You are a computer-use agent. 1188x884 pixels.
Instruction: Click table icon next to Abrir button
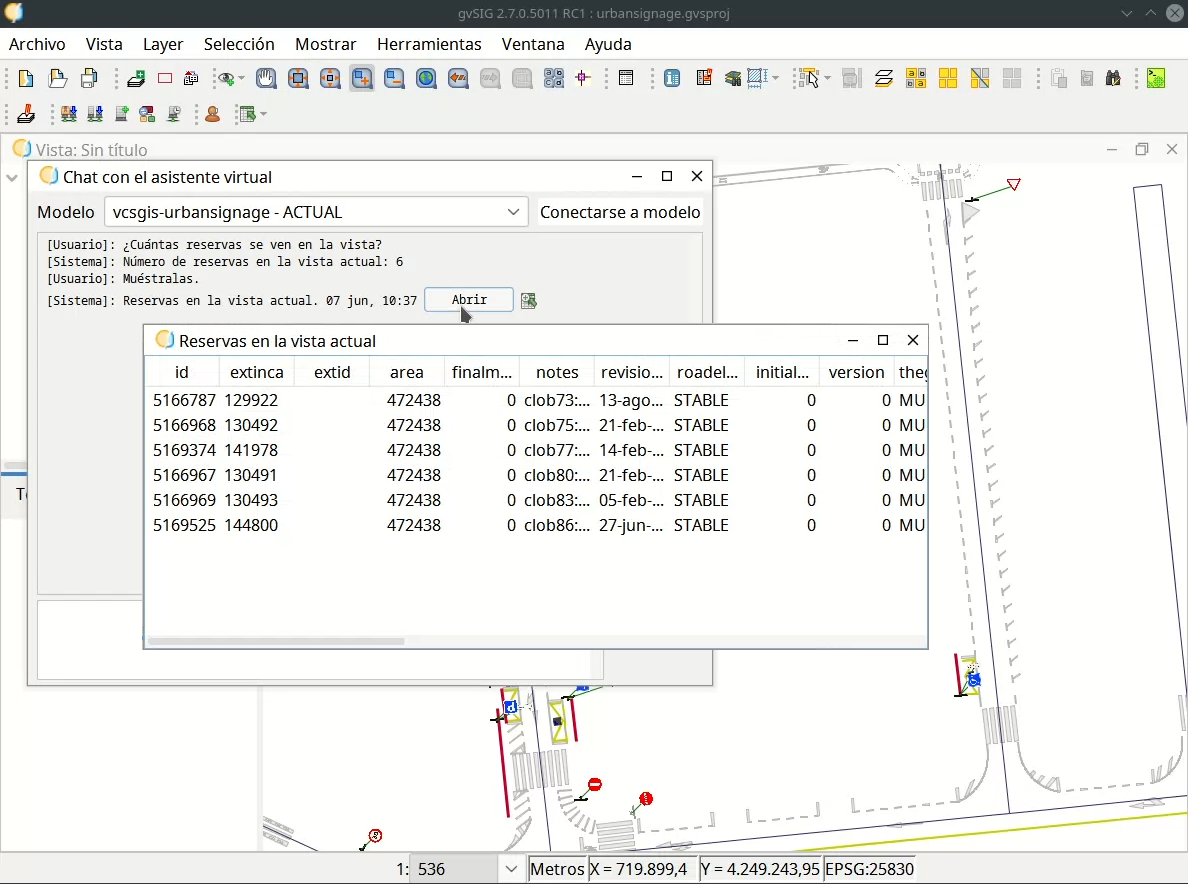click(529, 301)
